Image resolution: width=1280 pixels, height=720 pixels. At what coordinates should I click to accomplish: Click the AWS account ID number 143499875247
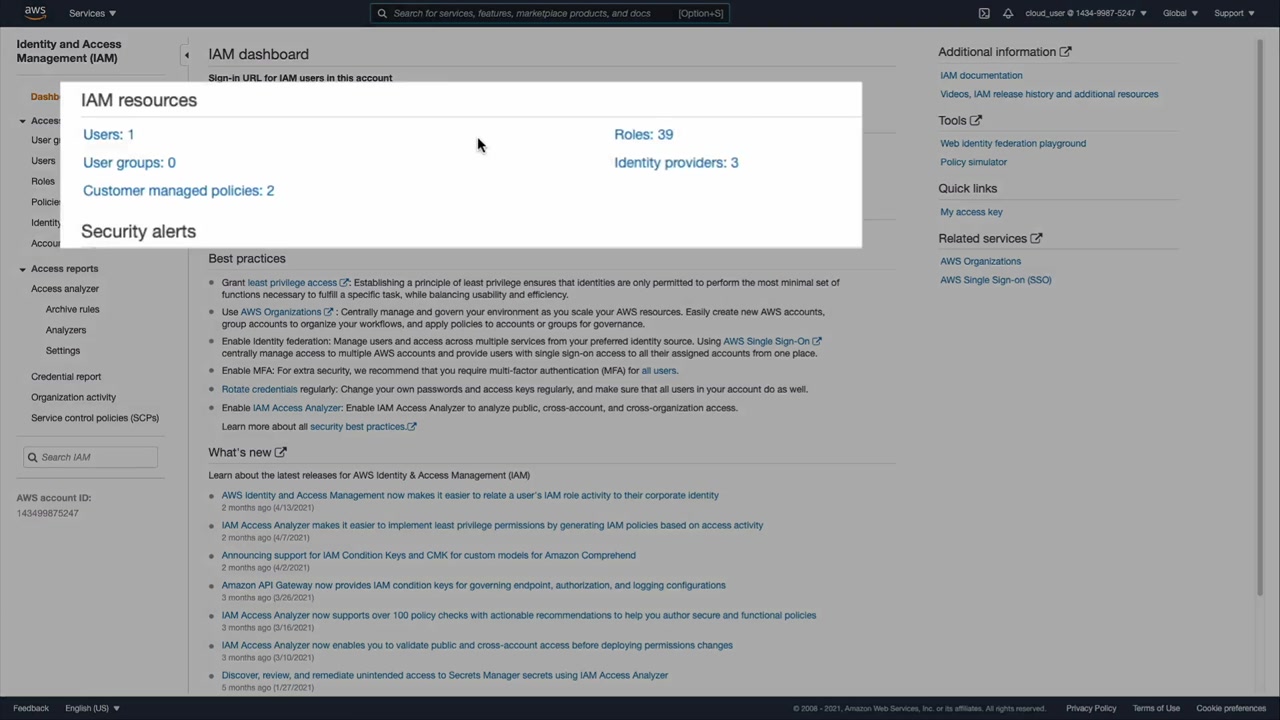[x=47, y=513]
